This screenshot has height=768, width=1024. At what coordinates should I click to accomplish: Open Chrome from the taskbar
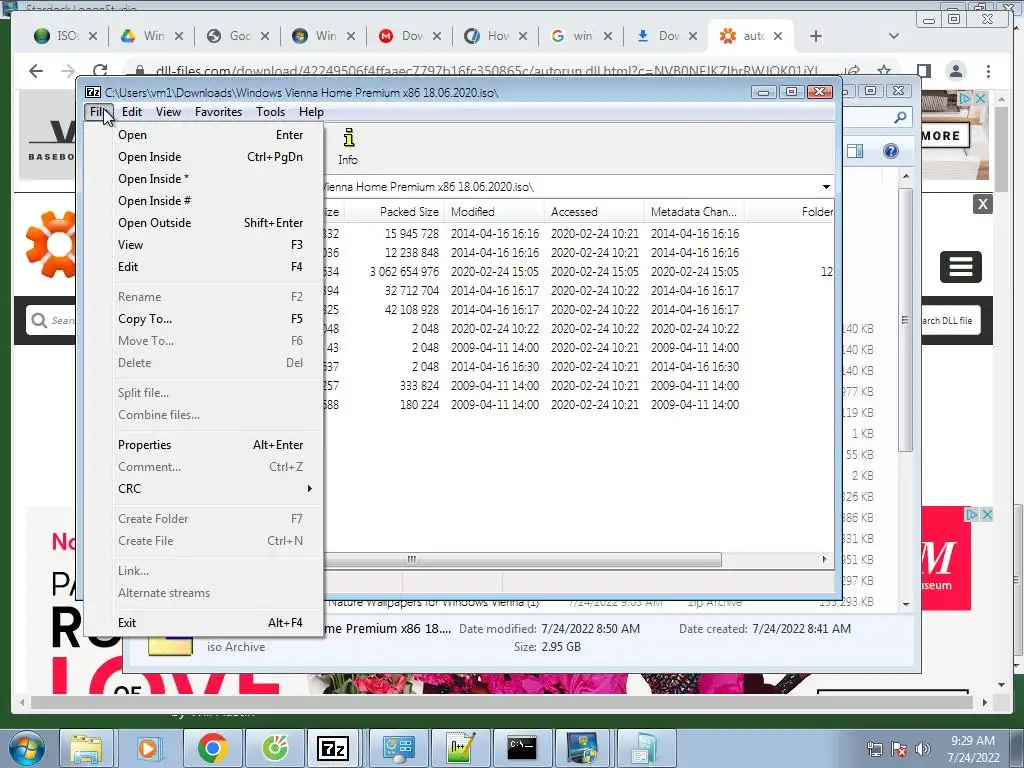212,748
